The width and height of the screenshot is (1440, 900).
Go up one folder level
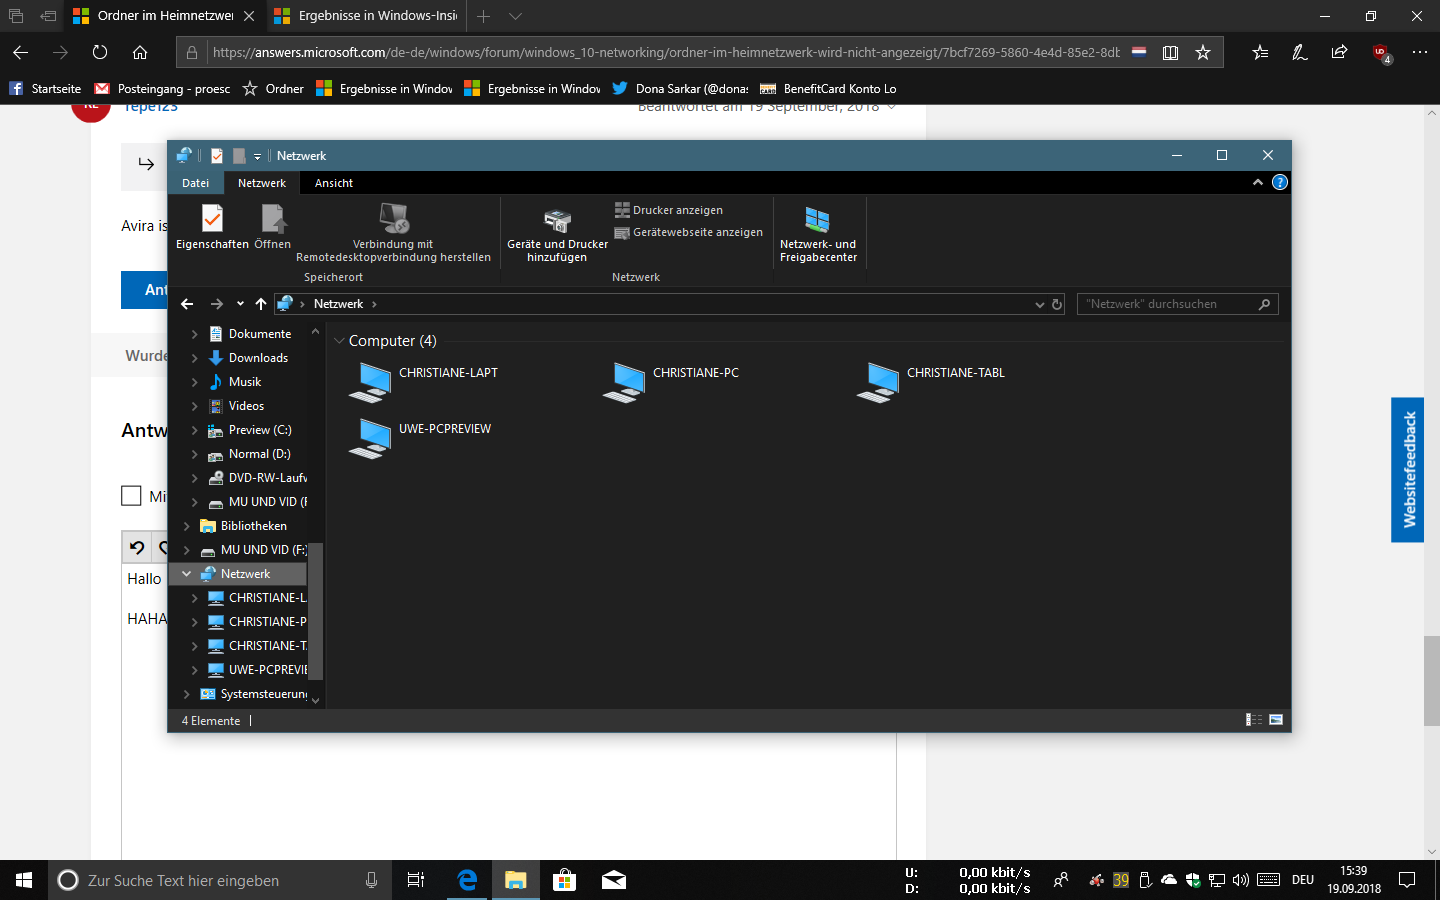(261, 304)
